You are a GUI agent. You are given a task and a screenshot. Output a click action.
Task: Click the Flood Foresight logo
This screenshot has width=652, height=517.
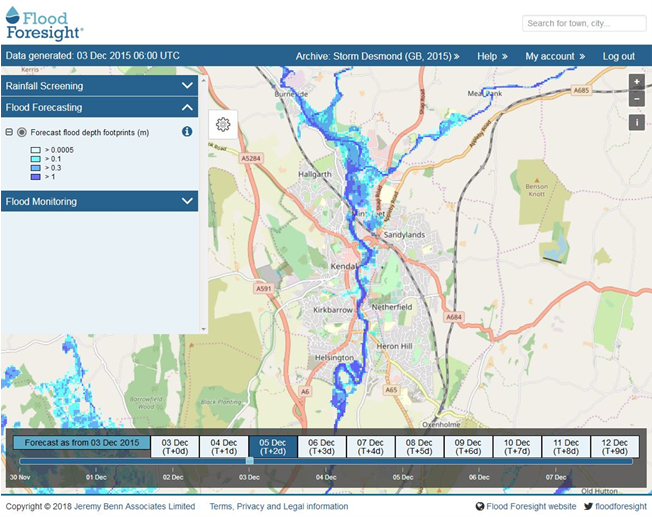[46, 22]
